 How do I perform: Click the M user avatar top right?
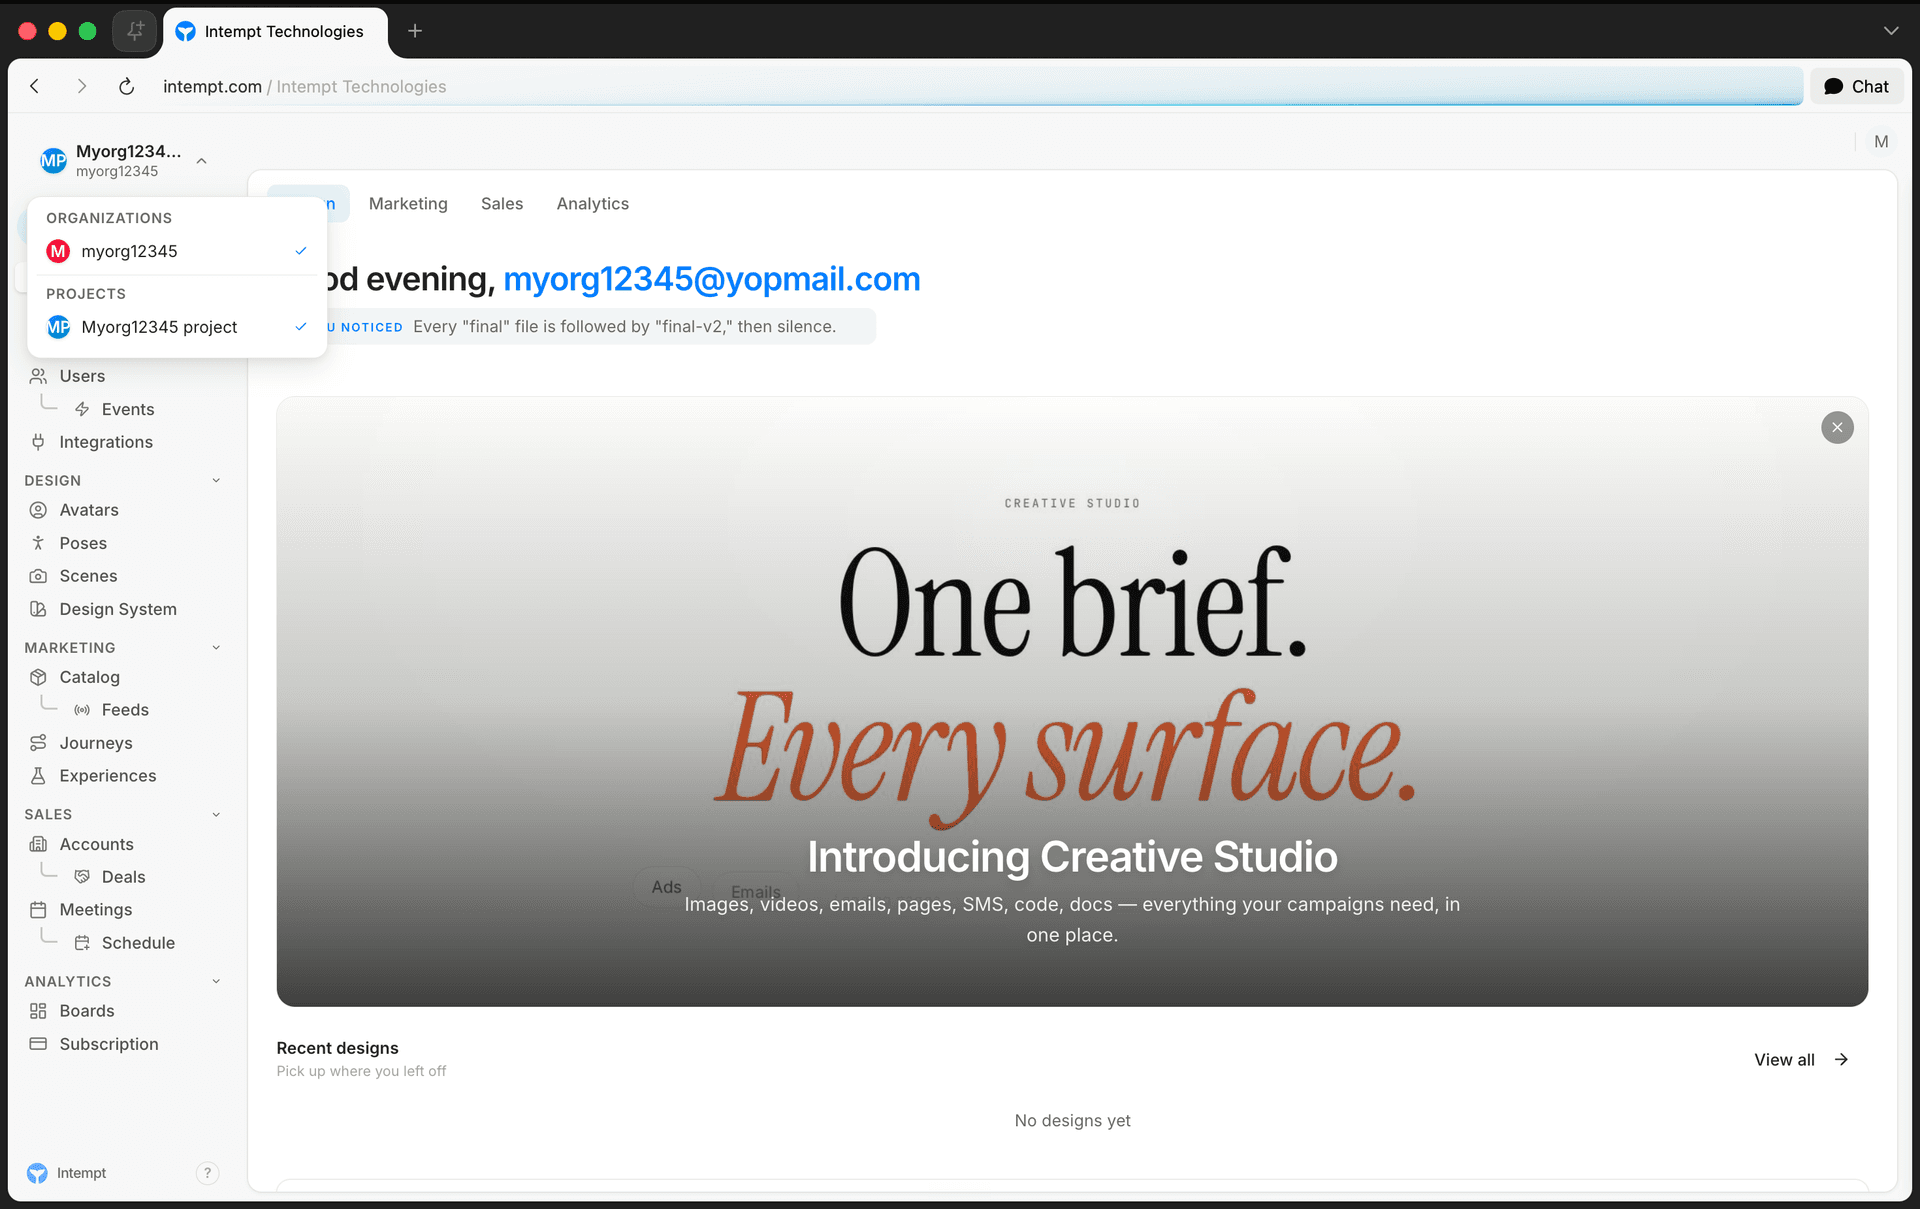click(x=1881, y=142)
